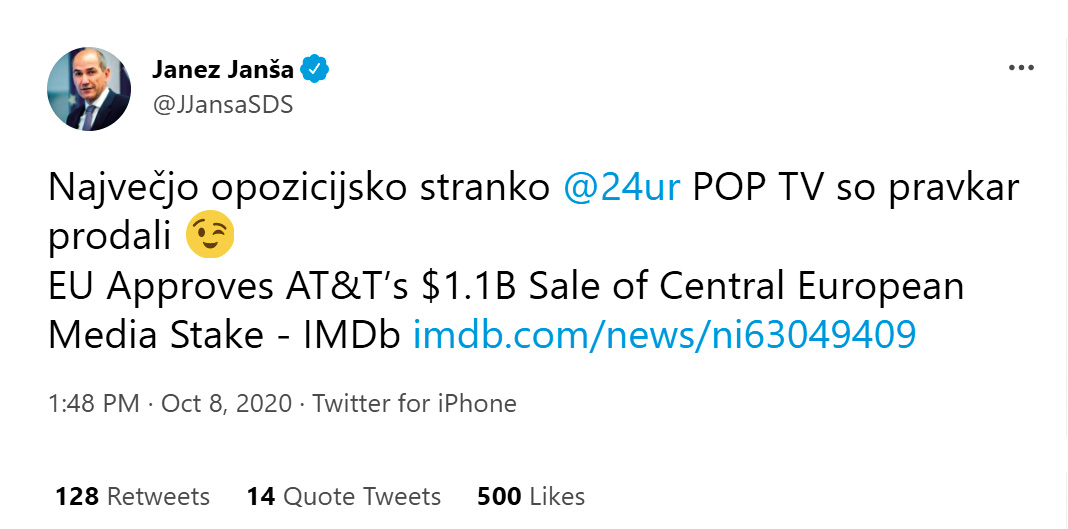The image size is (1068, 529).
Task: Follow the imdb.com/news/ni63049409 link
Action: coord(664,335)
